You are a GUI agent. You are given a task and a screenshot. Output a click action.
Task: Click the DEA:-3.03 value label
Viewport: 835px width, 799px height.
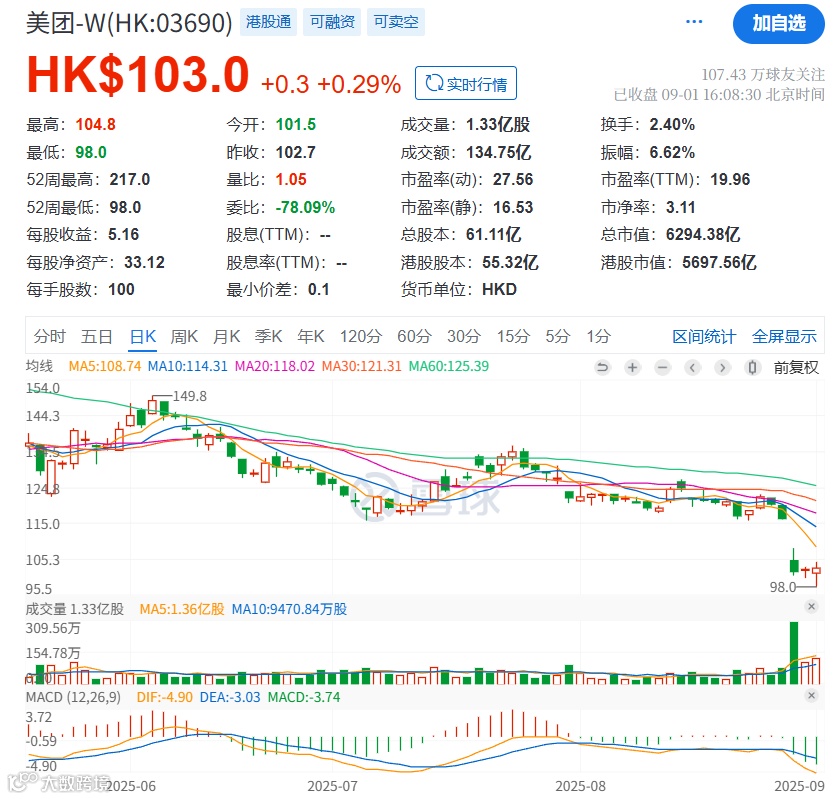click(x=230, y=697)
